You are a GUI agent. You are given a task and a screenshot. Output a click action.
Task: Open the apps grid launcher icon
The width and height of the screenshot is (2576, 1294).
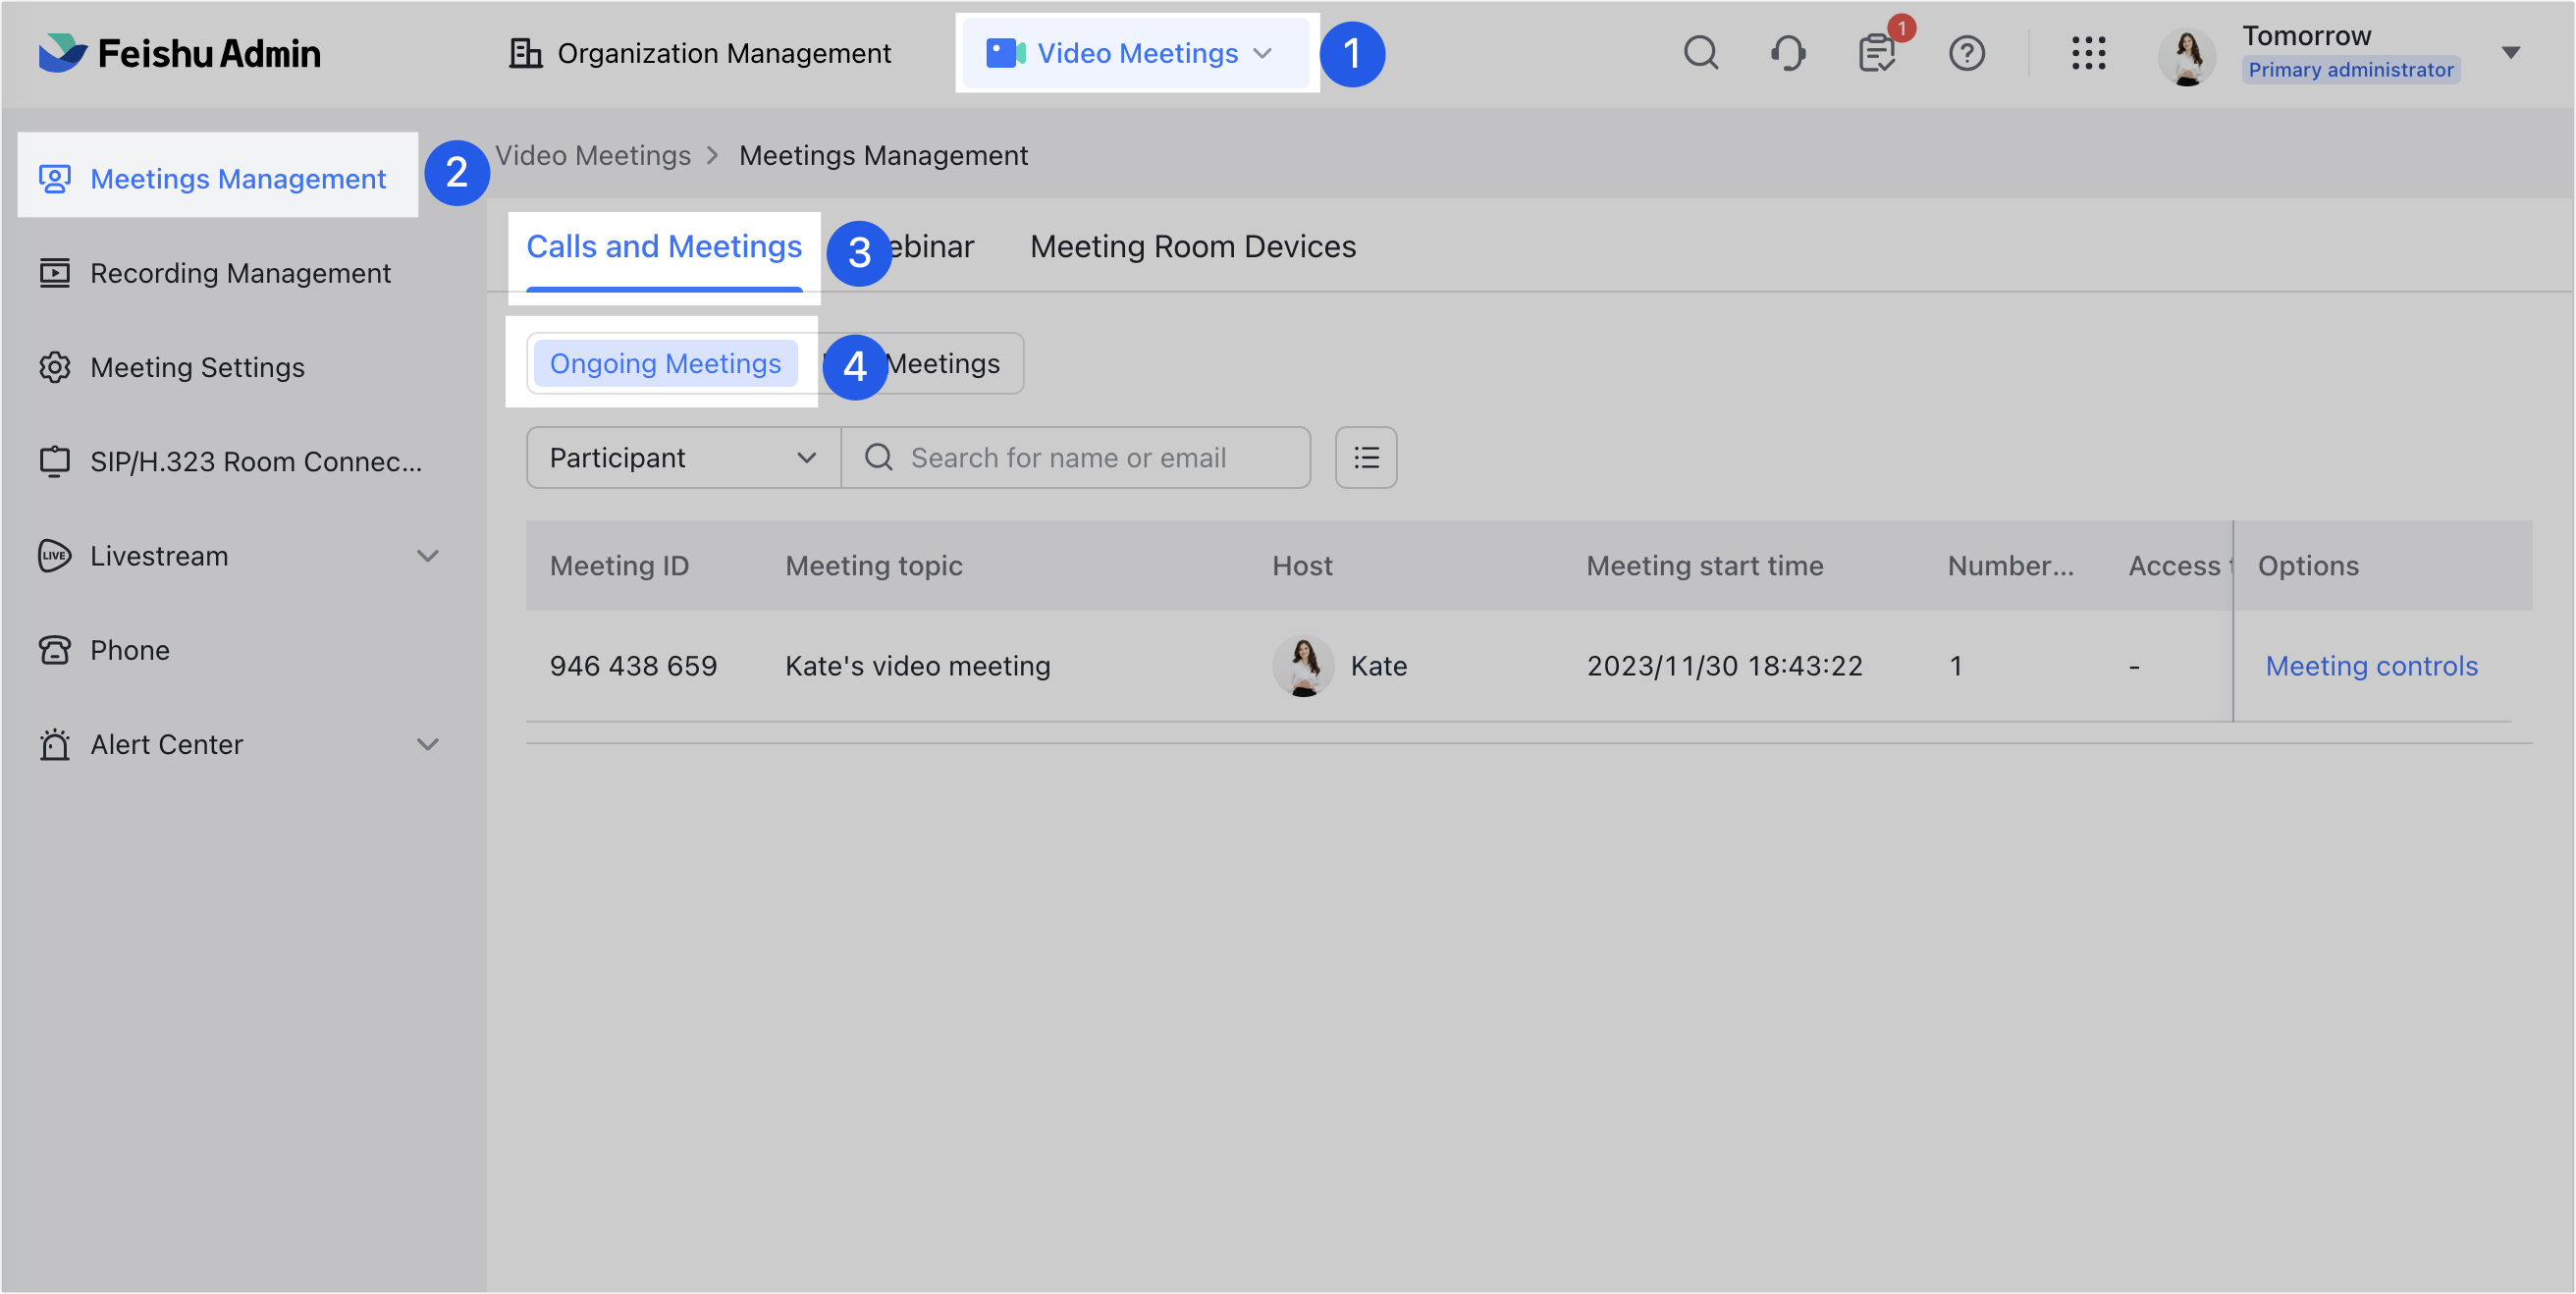pos(2089,53)
